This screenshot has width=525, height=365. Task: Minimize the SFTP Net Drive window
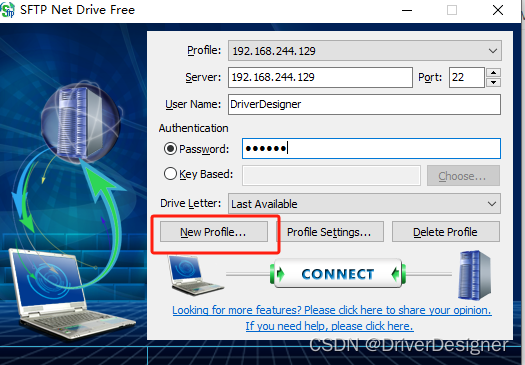(407, 10)
